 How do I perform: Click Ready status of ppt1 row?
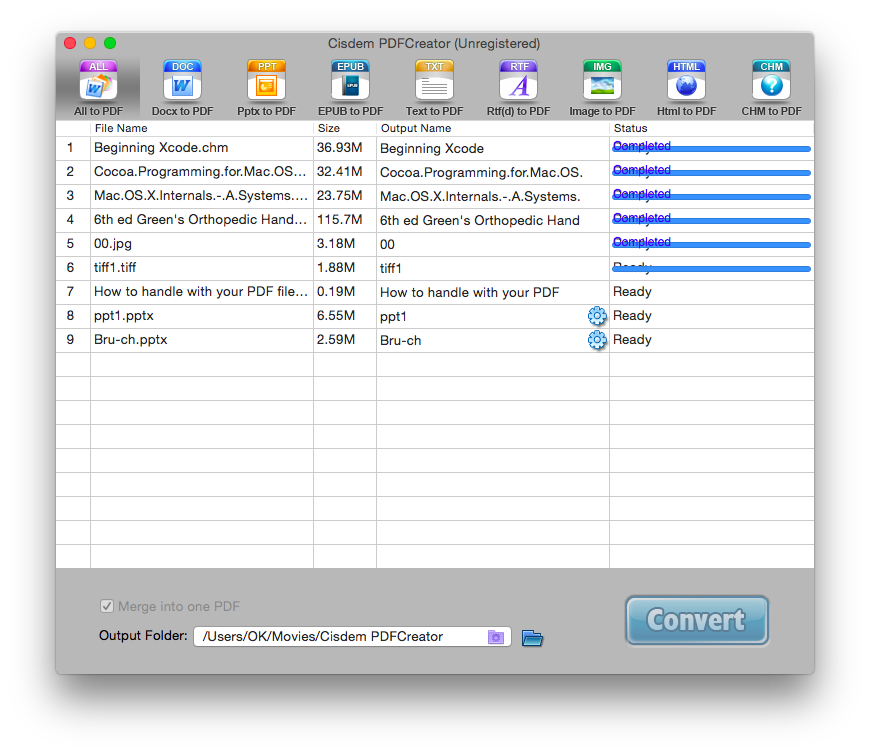pyautogui.click(x=632, y=316)
